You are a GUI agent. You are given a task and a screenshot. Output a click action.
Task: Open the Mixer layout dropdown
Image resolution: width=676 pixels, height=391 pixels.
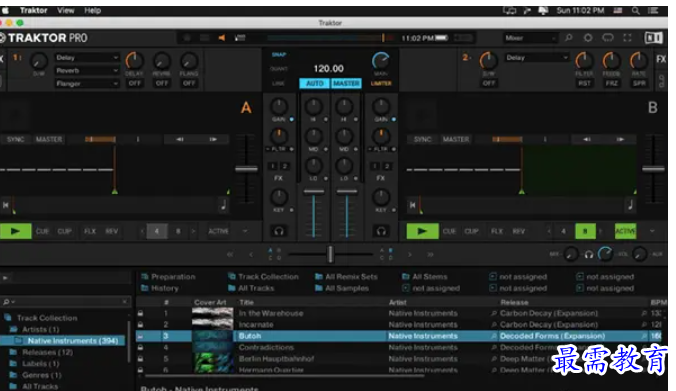tap(530, 38)
